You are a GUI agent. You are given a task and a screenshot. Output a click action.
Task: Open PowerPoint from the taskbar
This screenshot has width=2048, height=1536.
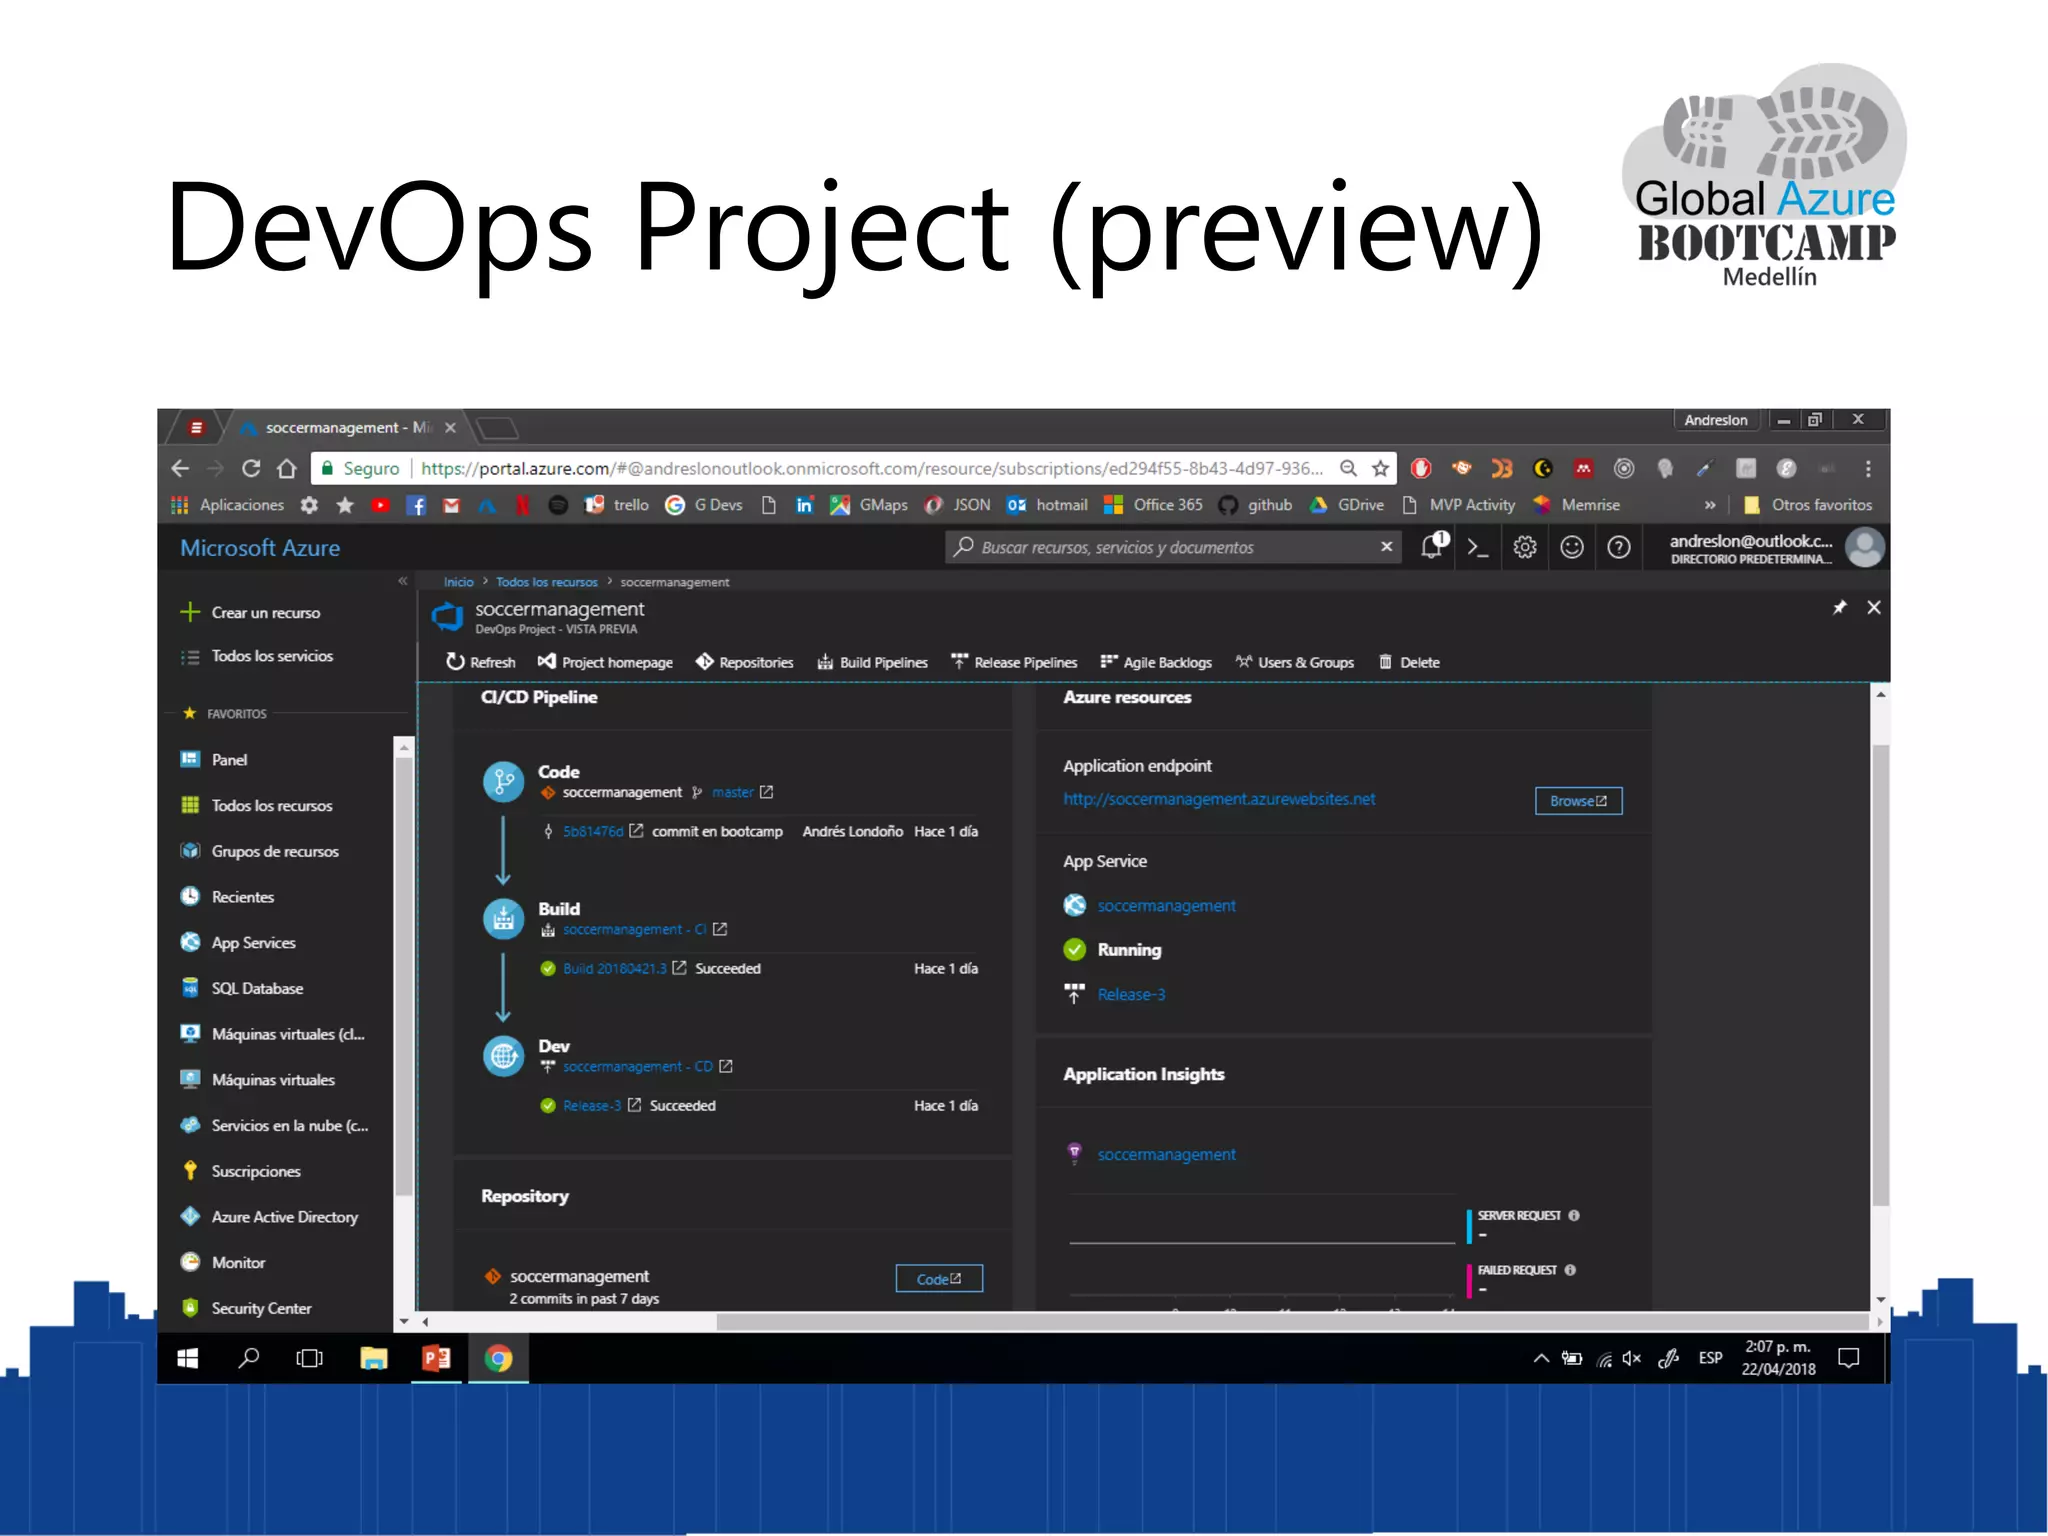pos(436,1358)
